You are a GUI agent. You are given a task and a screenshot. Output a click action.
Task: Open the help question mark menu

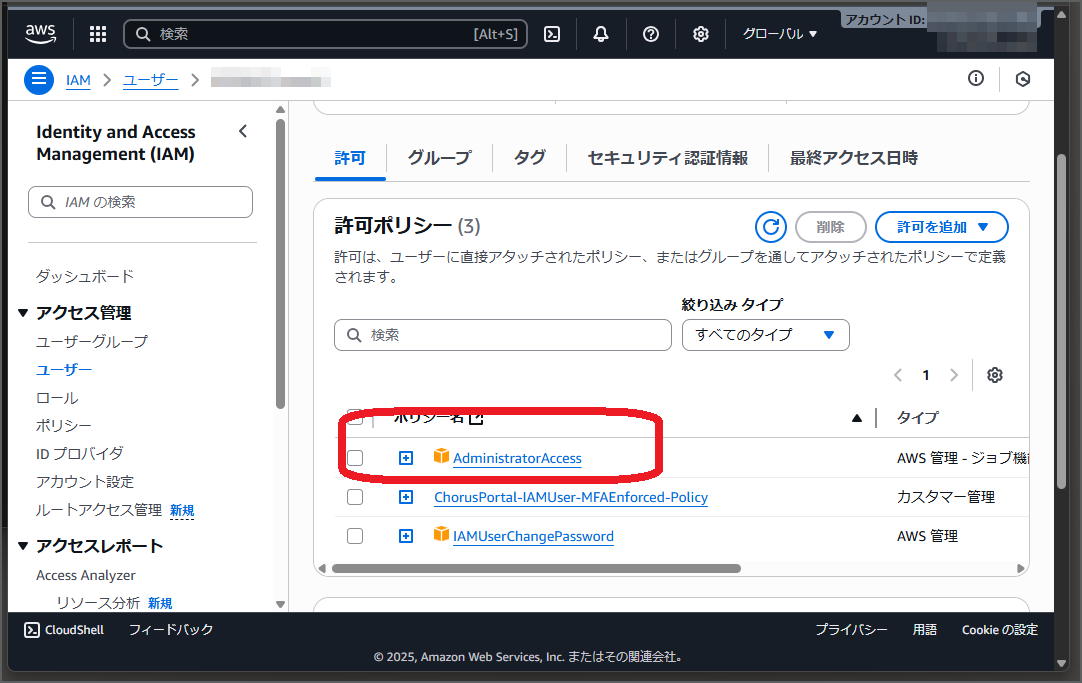651,34
